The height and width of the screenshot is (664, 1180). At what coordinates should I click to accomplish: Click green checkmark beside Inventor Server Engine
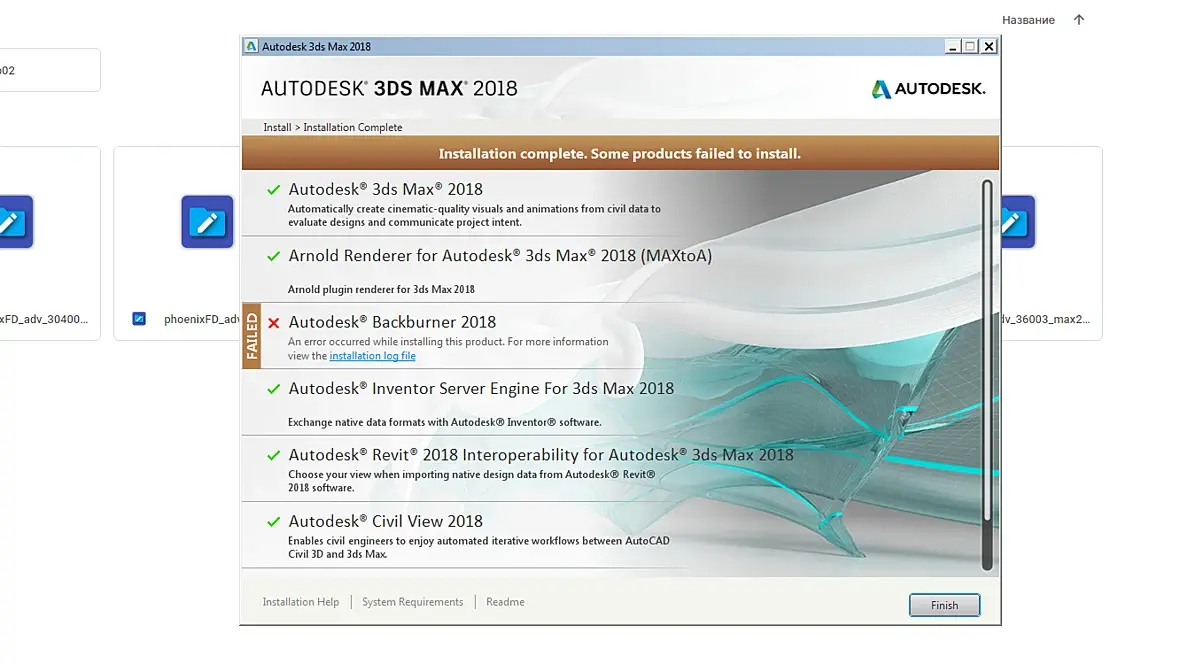[x=273, y=389]
